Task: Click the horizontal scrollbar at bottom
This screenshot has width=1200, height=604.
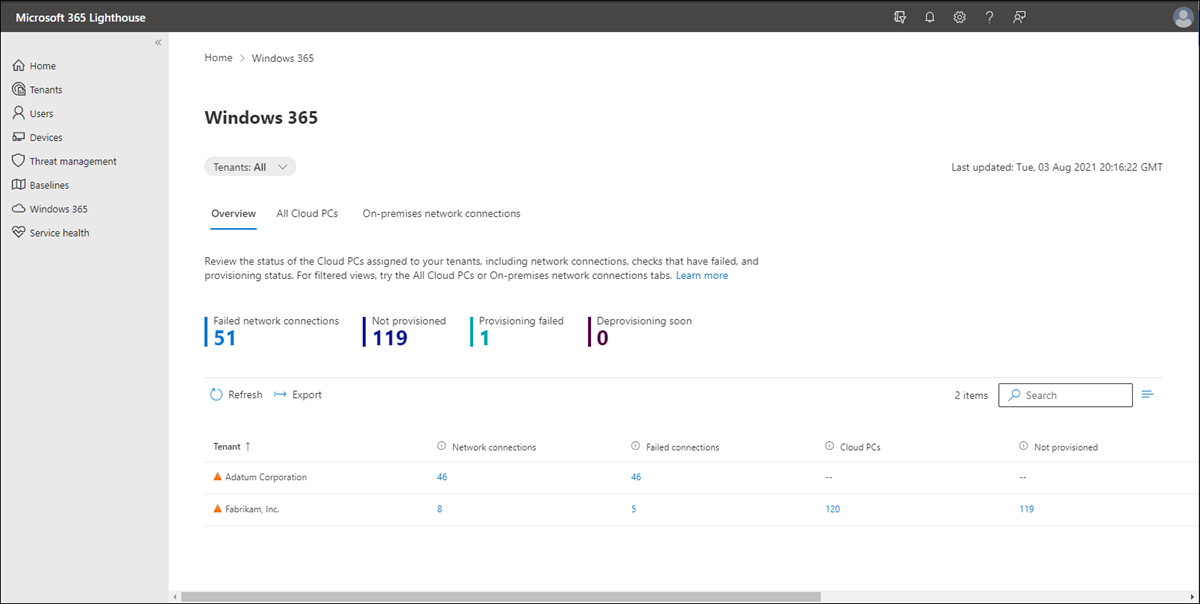Action: [501, 596]
